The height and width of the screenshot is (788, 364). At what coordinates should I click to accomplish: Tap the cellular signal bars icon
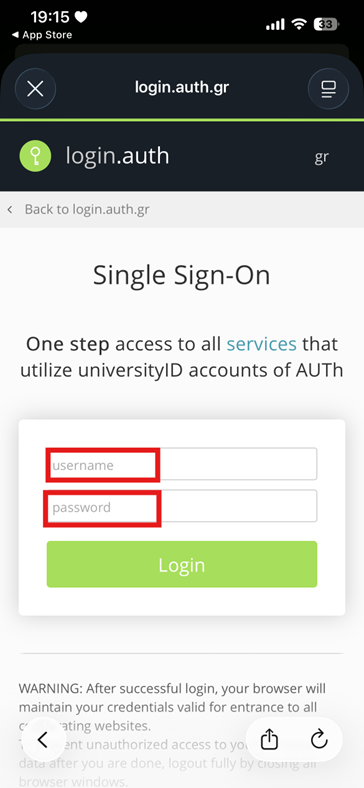(x=275, y=24)
